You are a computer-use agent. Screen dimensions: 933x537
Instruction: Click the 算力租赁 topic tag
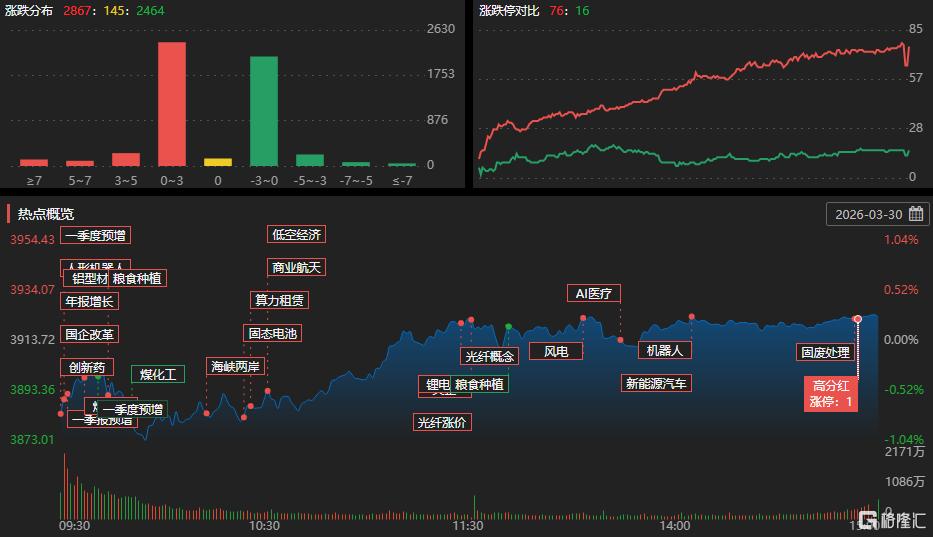[279, 300]
